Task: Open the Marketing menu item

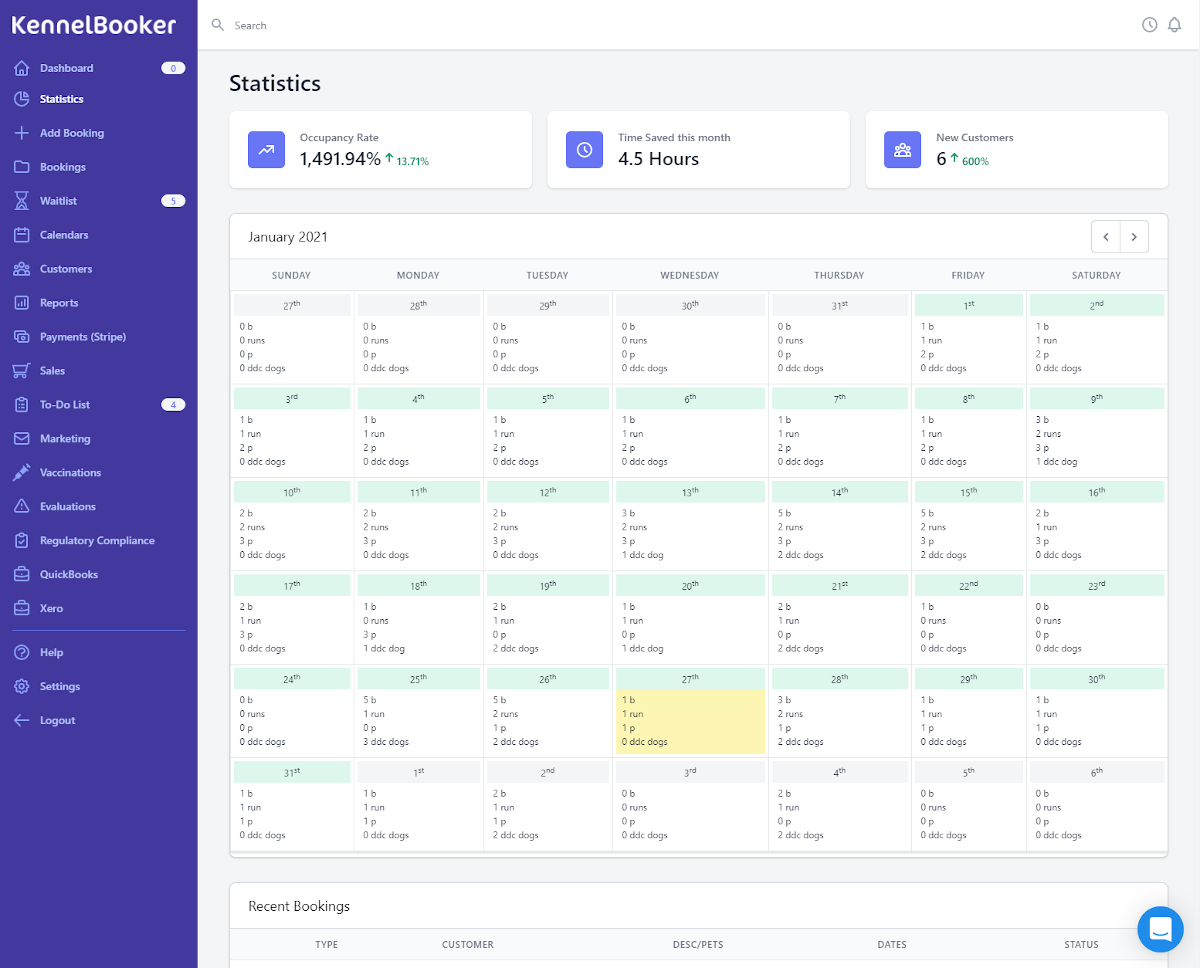Action: [65, 439]
